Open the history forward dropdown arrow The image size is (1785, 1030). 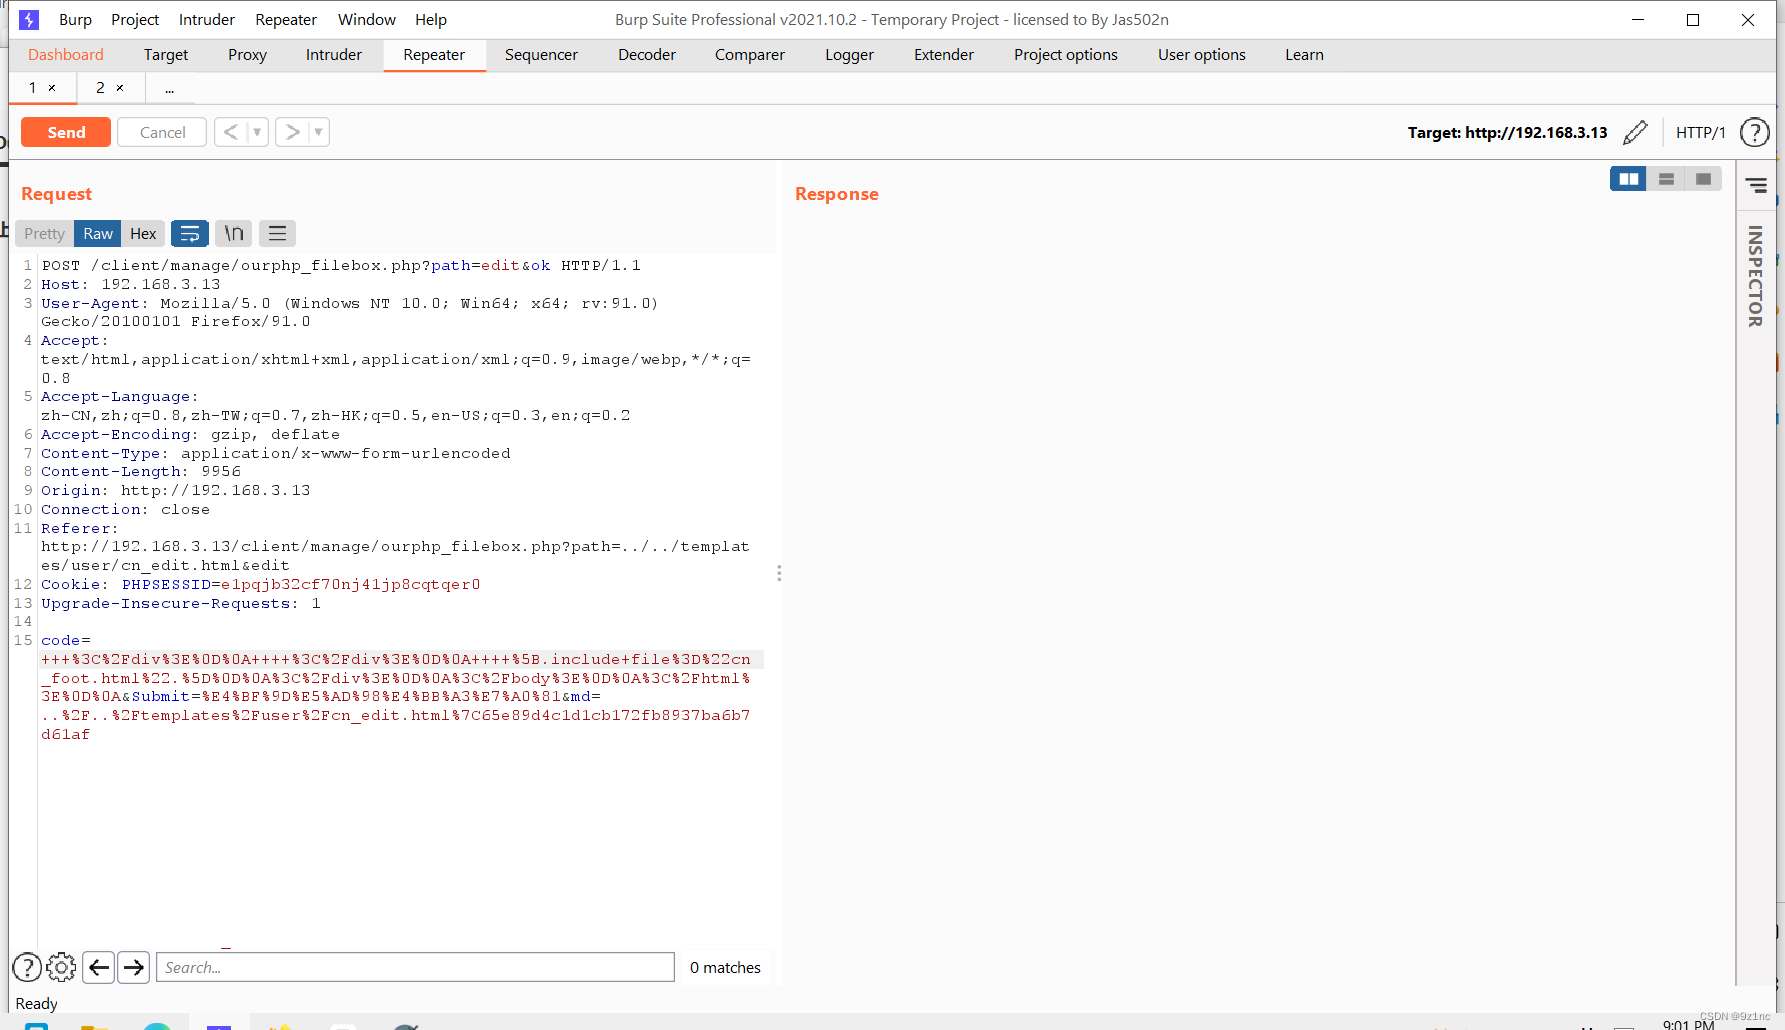(319, 132)
